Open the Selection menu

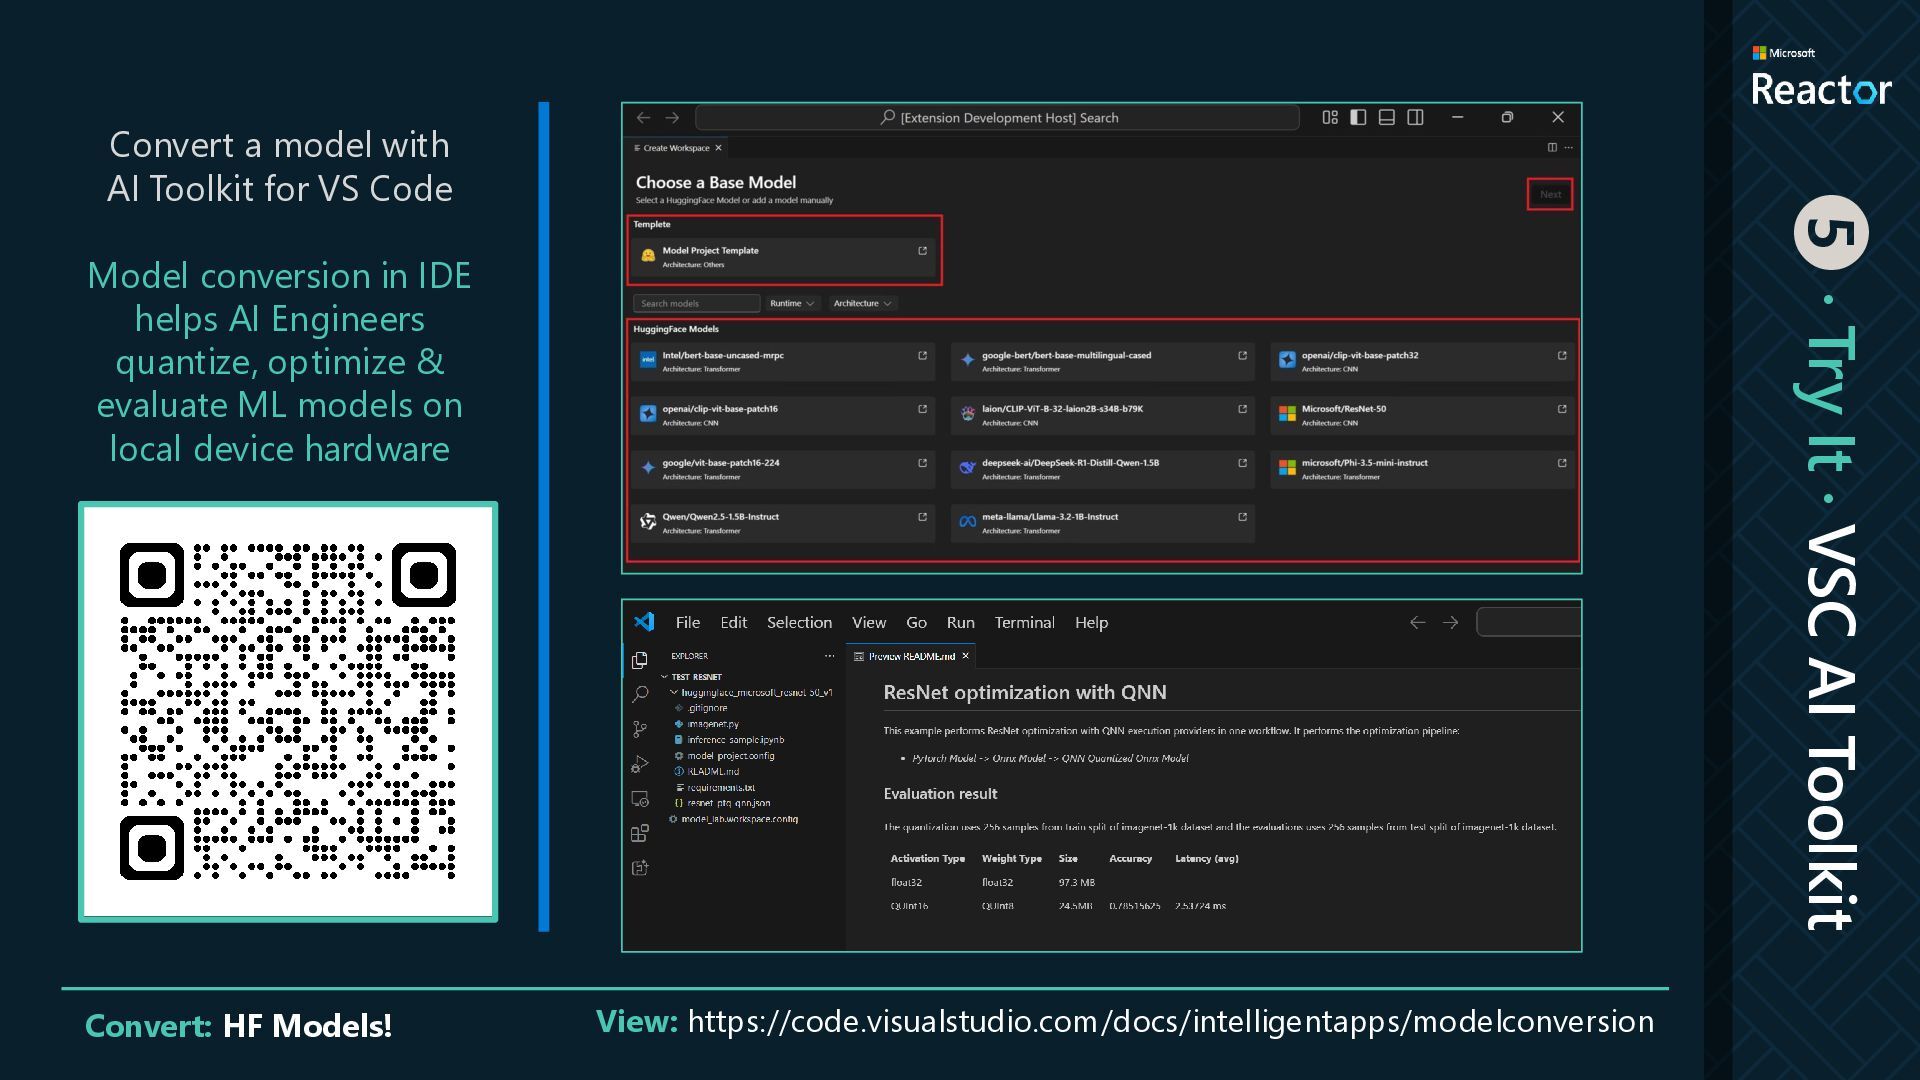tap(799, 622)
